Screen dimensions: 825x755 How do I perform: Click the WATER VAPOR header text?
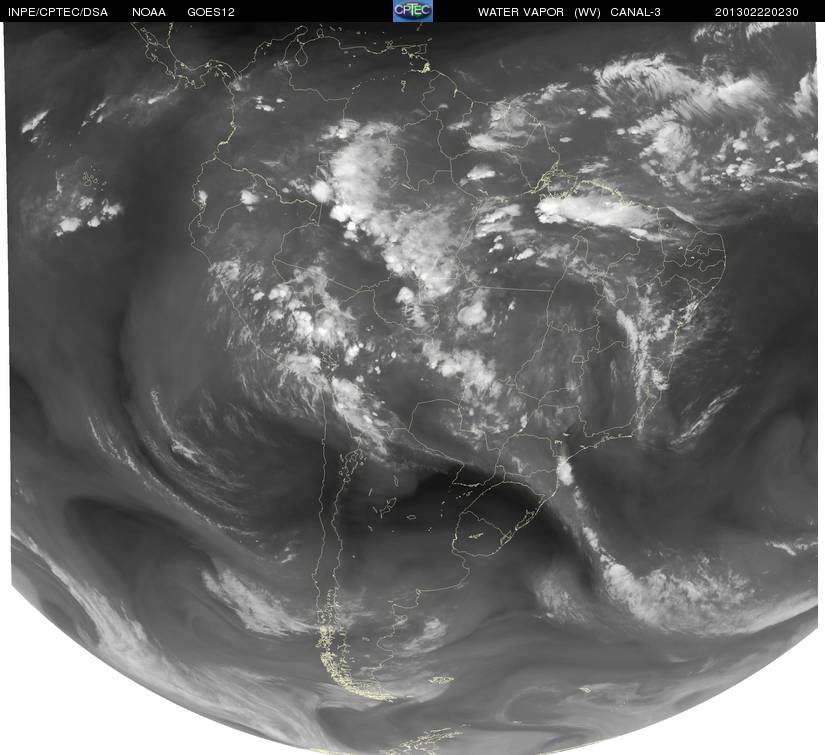(x=520, y=12)
